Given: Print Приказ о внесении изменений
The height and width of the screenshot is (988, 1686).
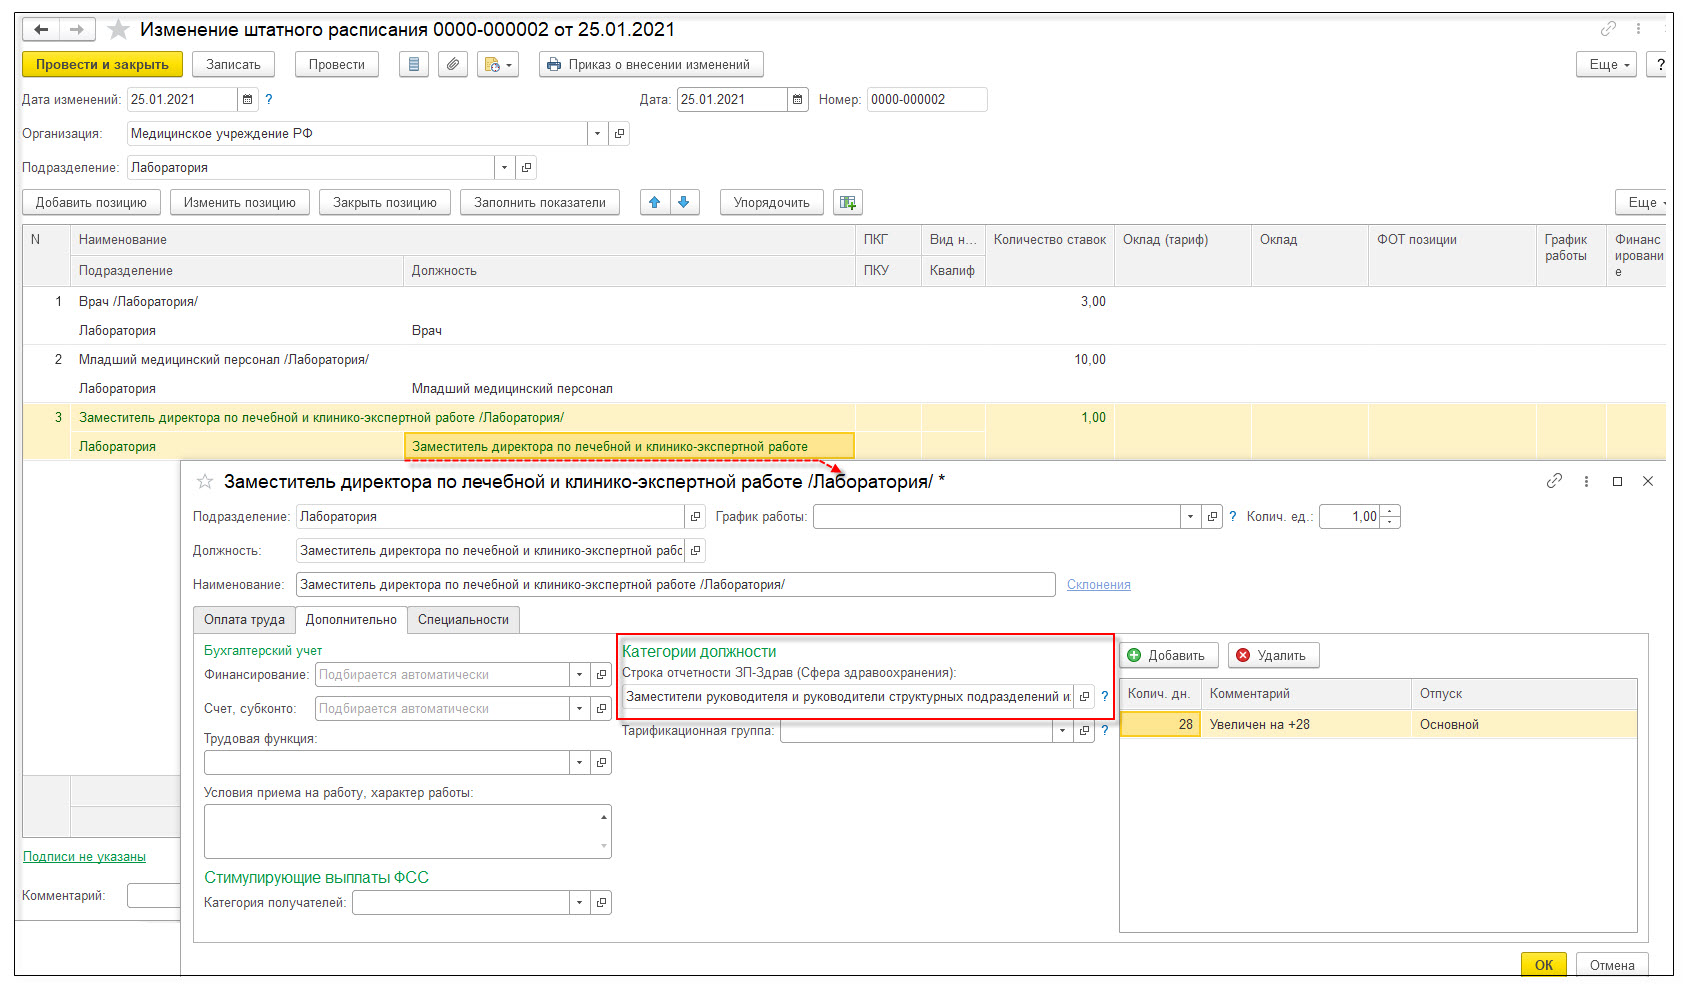Looking at the screenshot, I should coord(651,64).
